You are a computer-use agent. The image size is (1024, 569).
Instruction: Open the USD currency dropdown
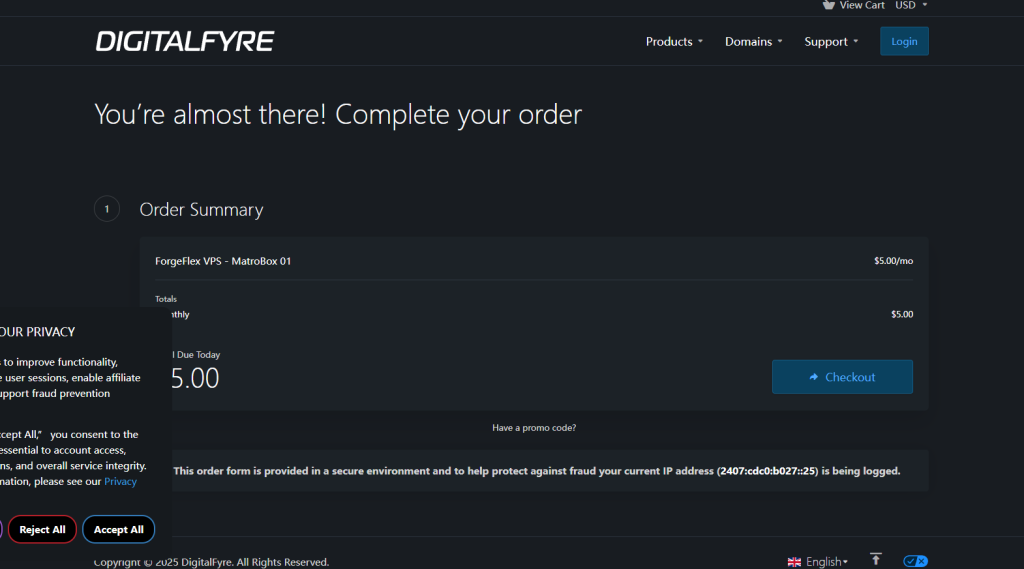[911, 5]
